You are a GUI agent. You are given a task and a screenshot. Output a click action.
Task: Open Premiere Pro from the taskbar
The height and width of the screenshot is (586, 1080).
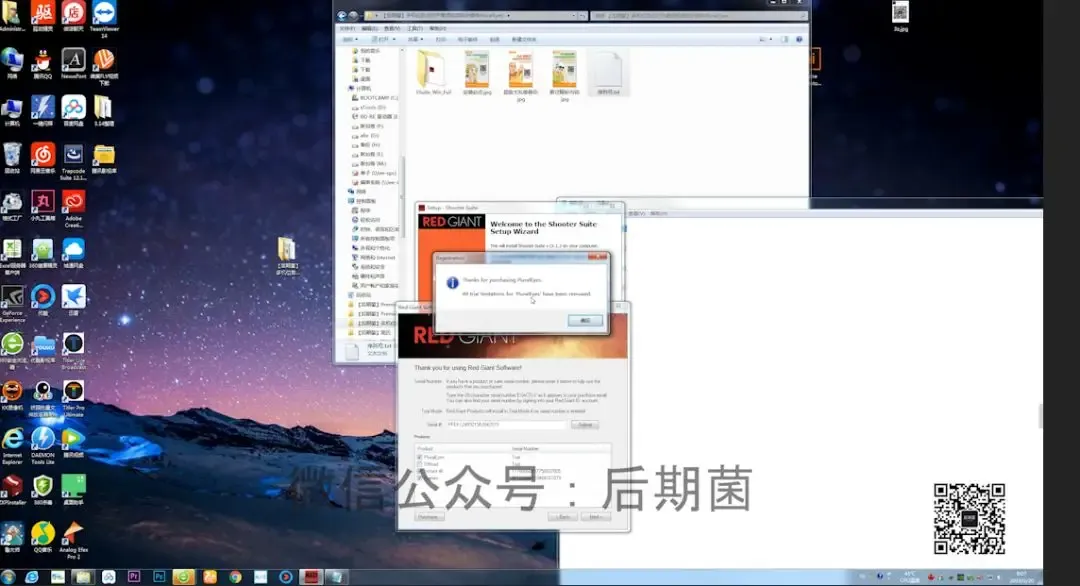tap(134, 577)
